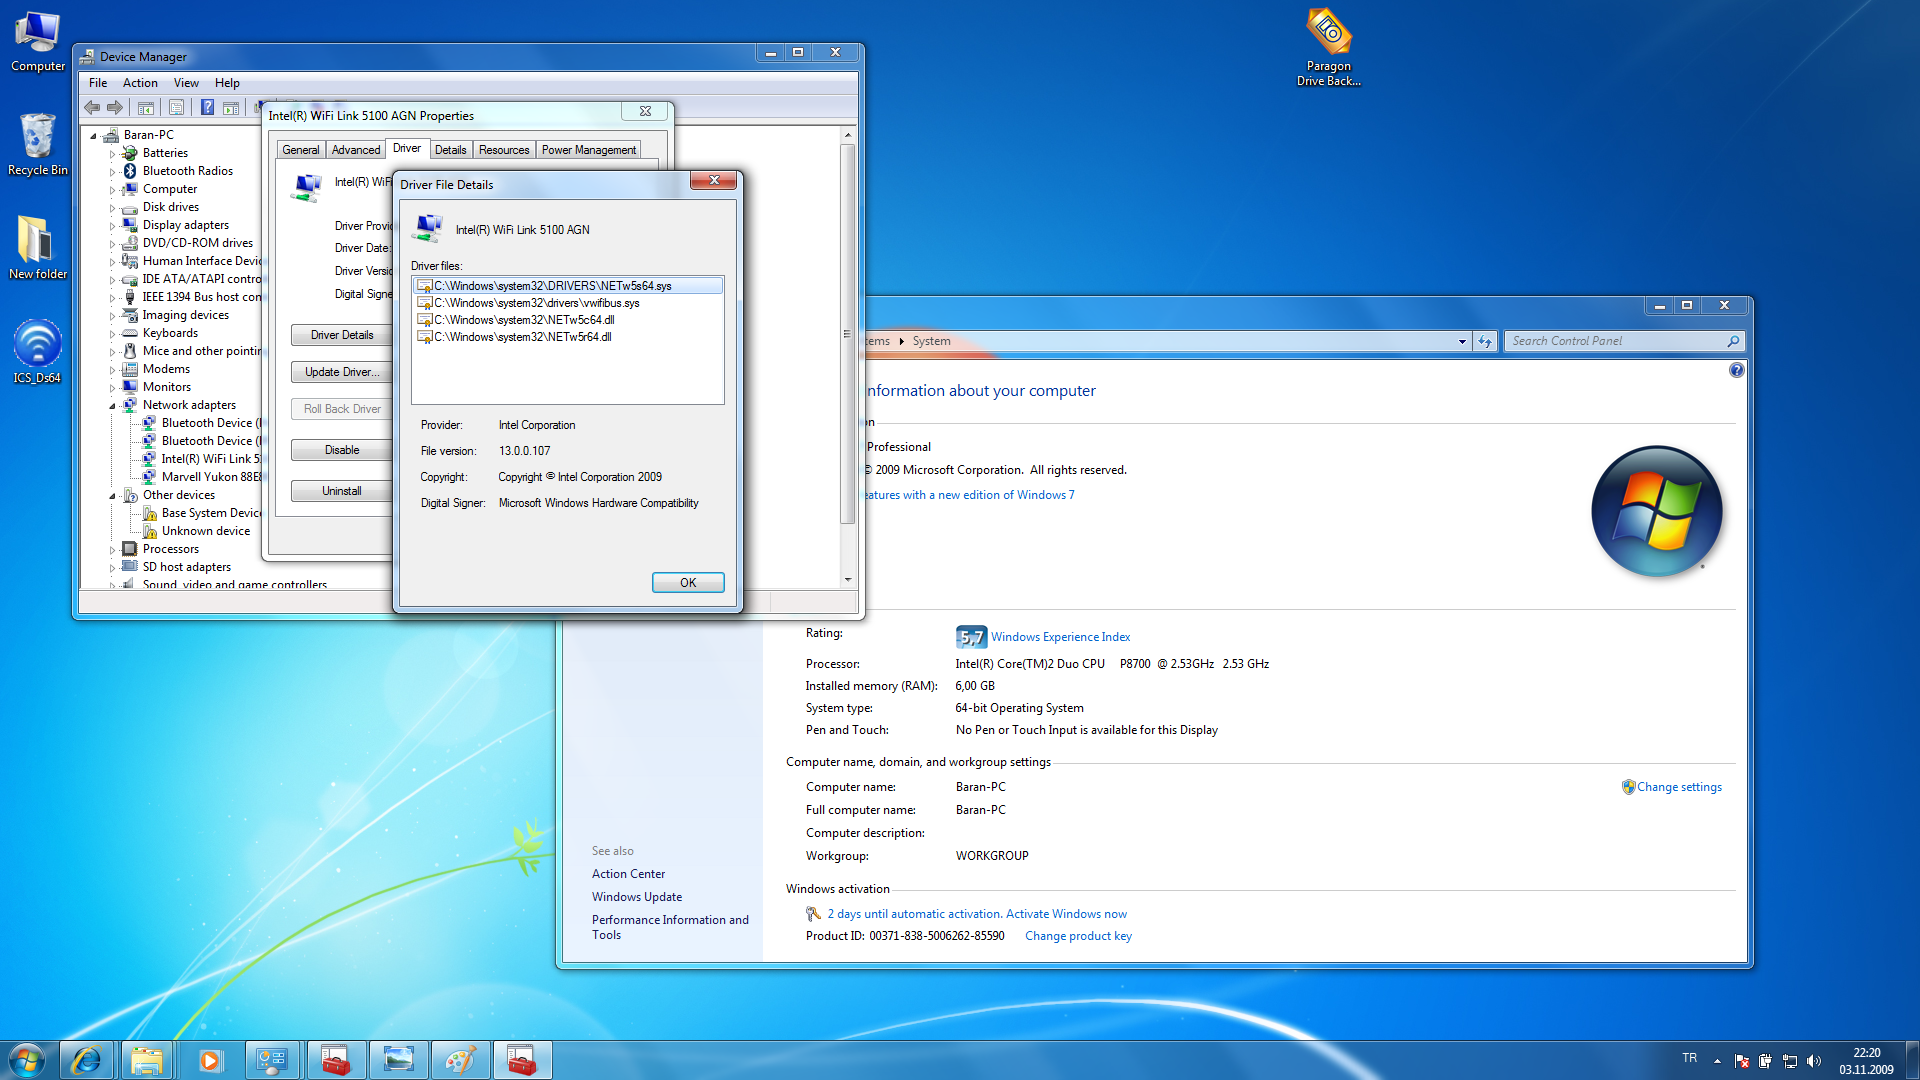1920x1080 pixels.
Task: Open the Windows Experience Index link
Action: [x=1060, y=637]
